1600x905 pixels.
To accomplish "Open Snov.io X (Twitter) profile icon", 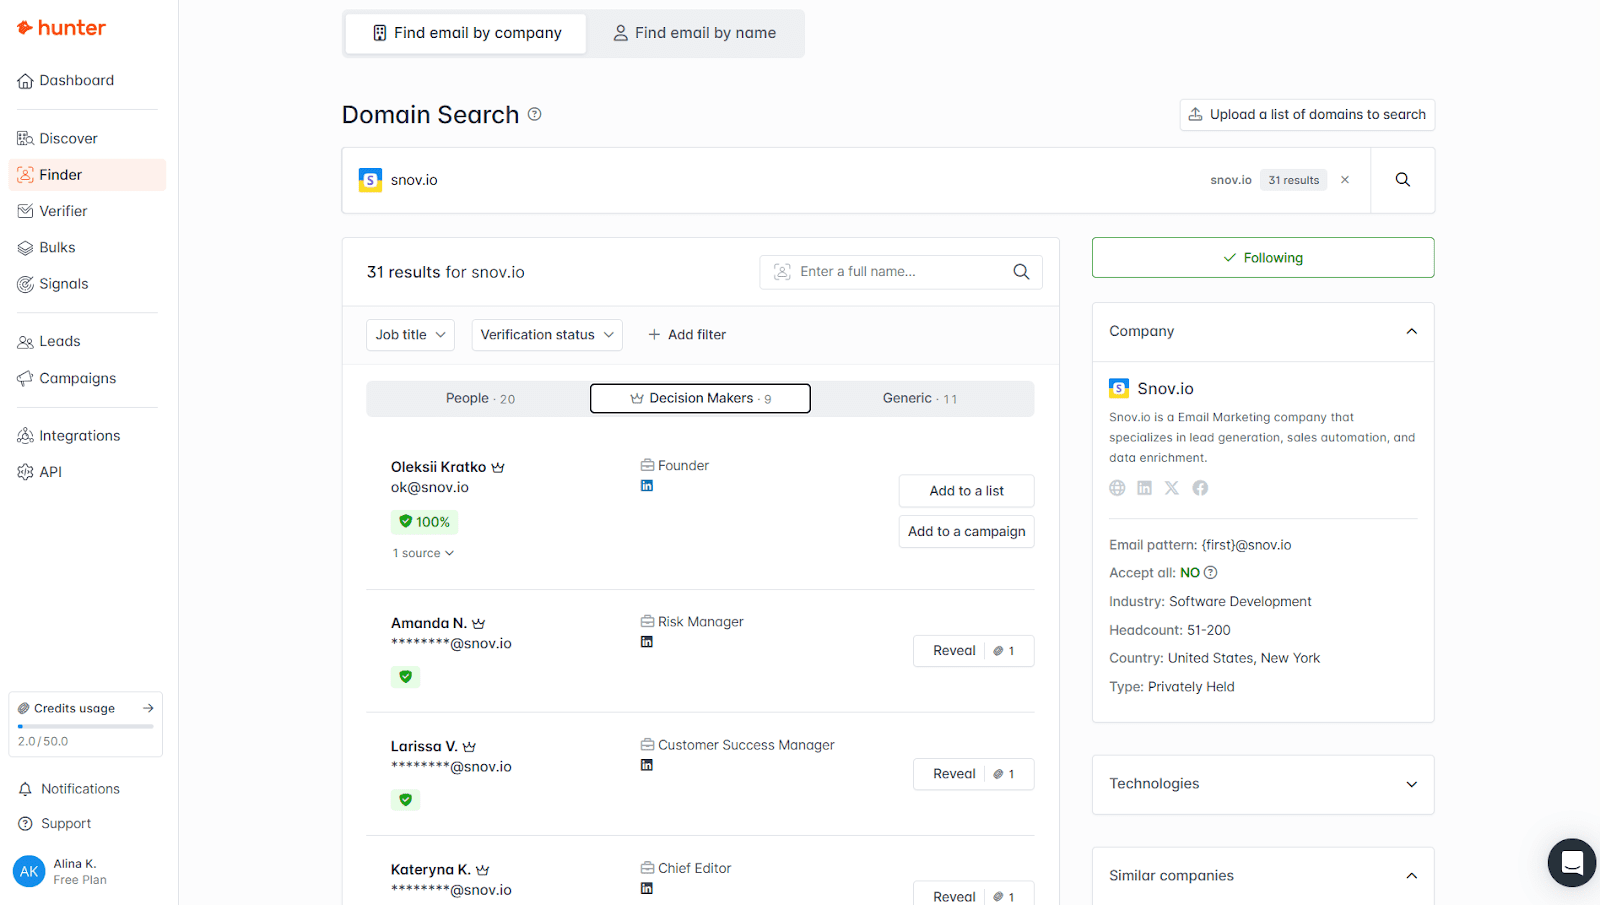I will (x=1172, y=488).
